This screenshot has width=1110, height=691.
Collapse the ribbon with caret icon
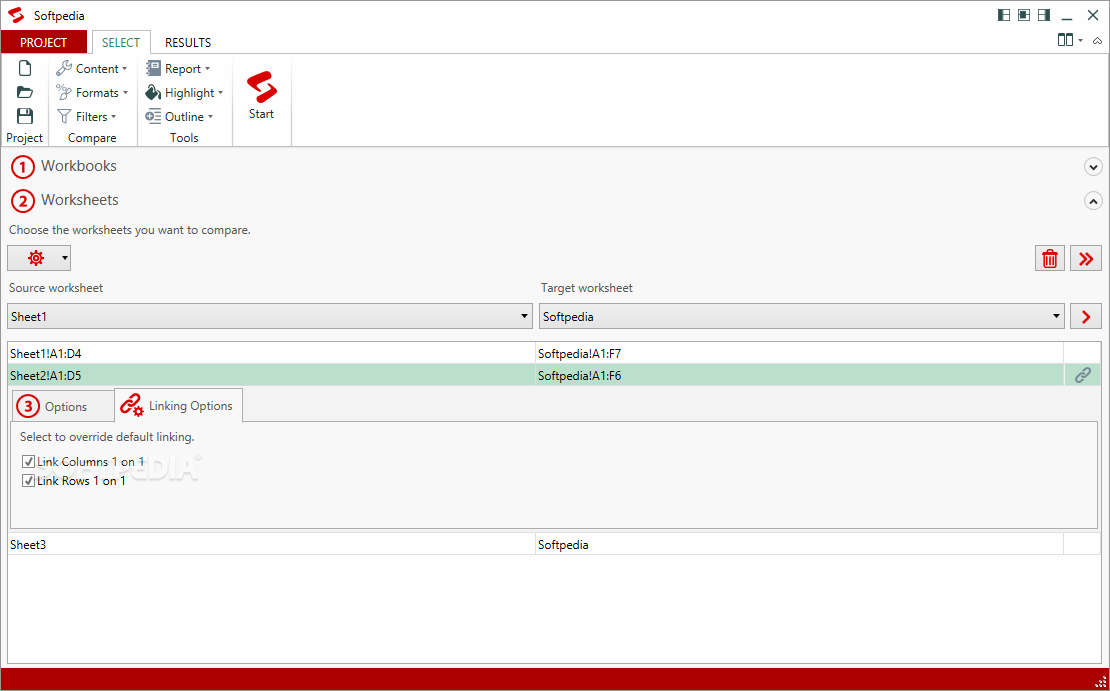click(1097, 41)
